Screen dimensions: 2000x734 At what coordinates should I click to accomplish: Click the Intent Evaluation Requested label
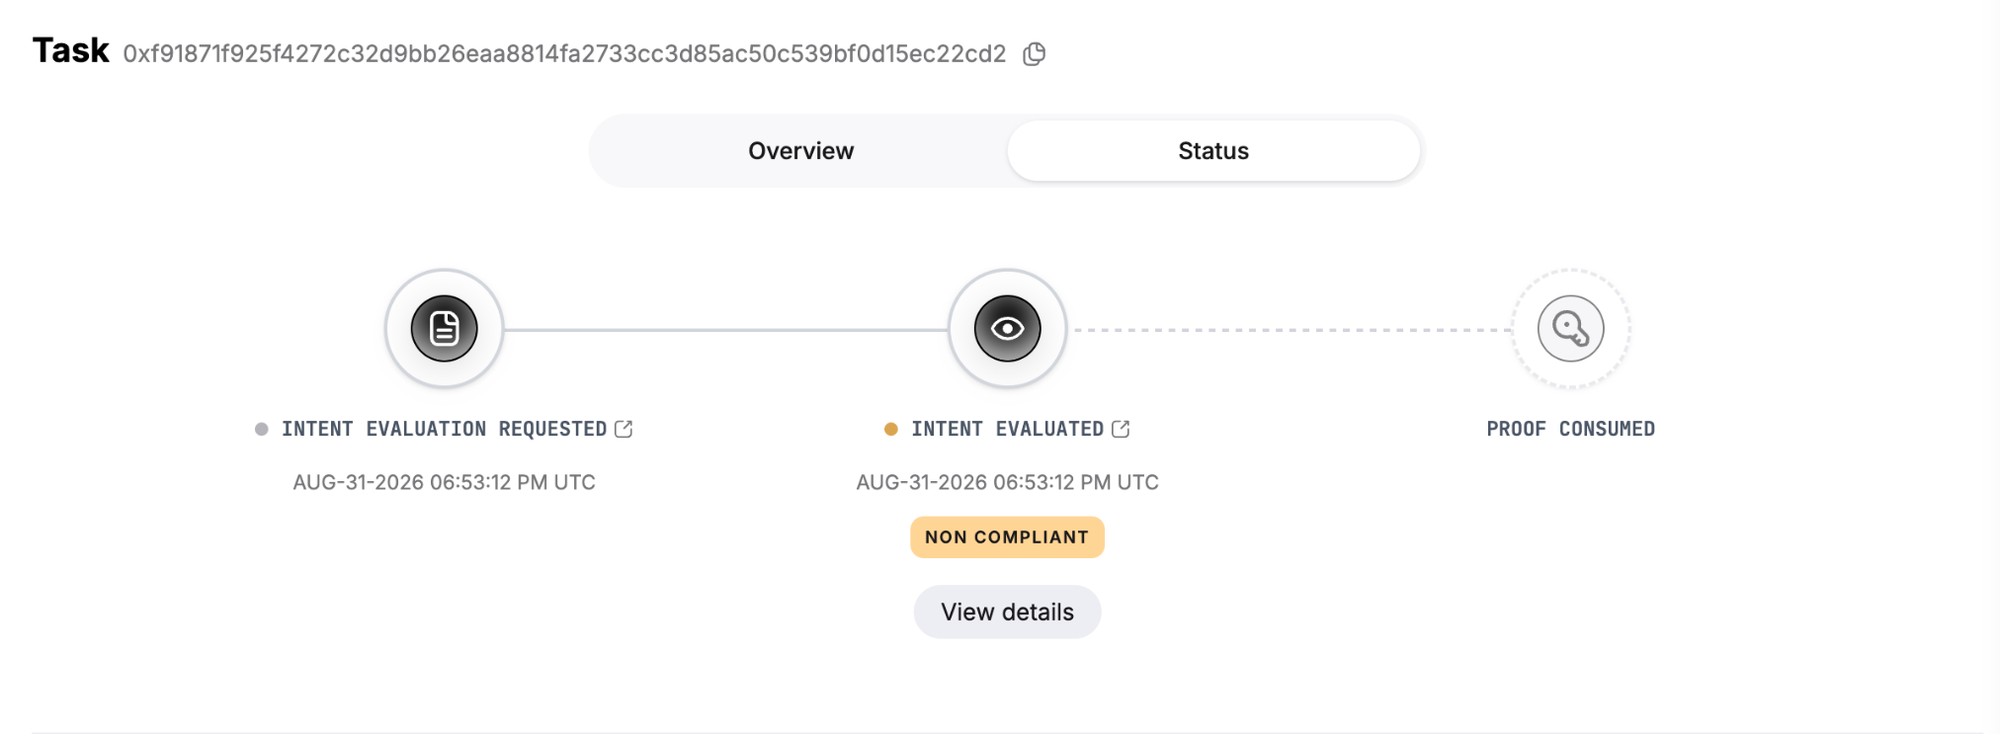pos(444,429)
